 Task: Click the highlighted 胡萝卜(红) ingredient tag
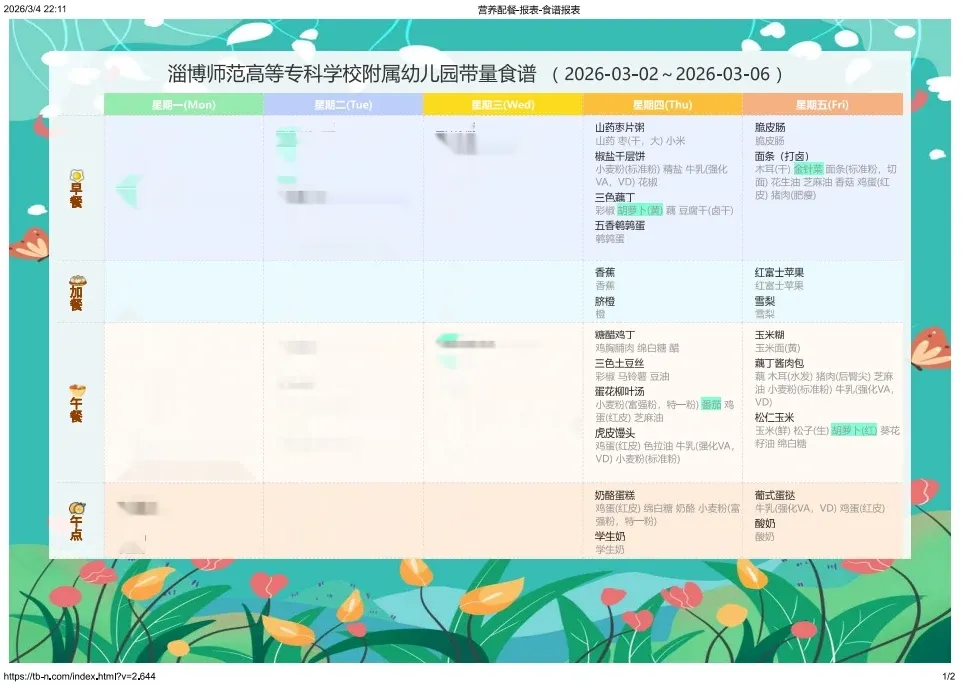[854, 430]
